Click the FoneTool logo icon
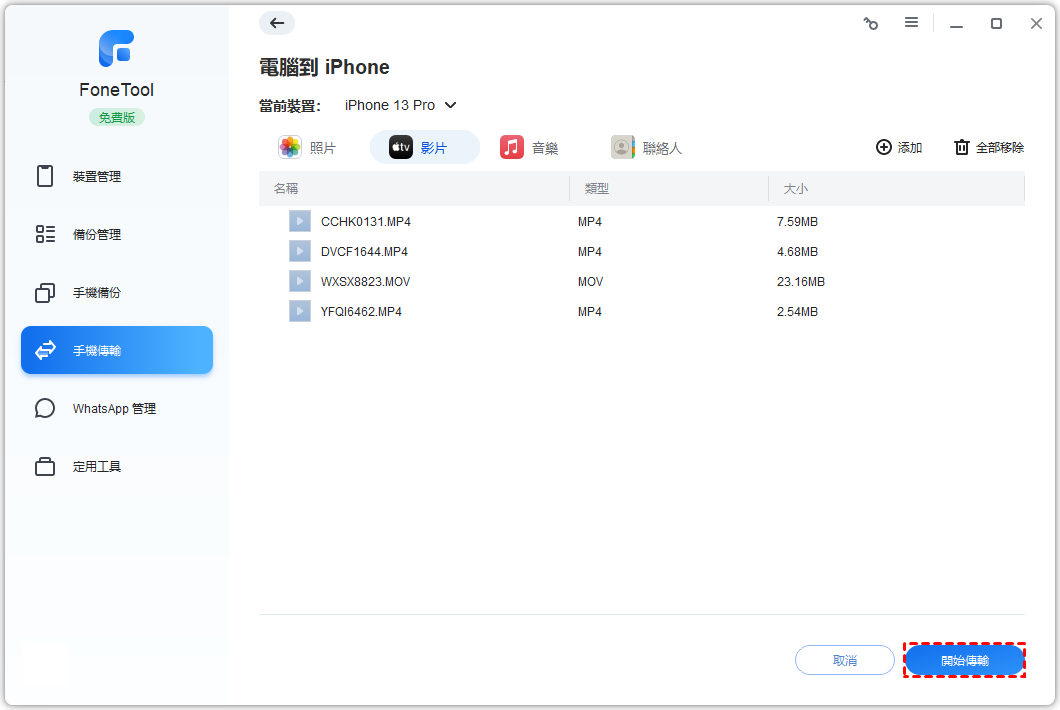 116,49
